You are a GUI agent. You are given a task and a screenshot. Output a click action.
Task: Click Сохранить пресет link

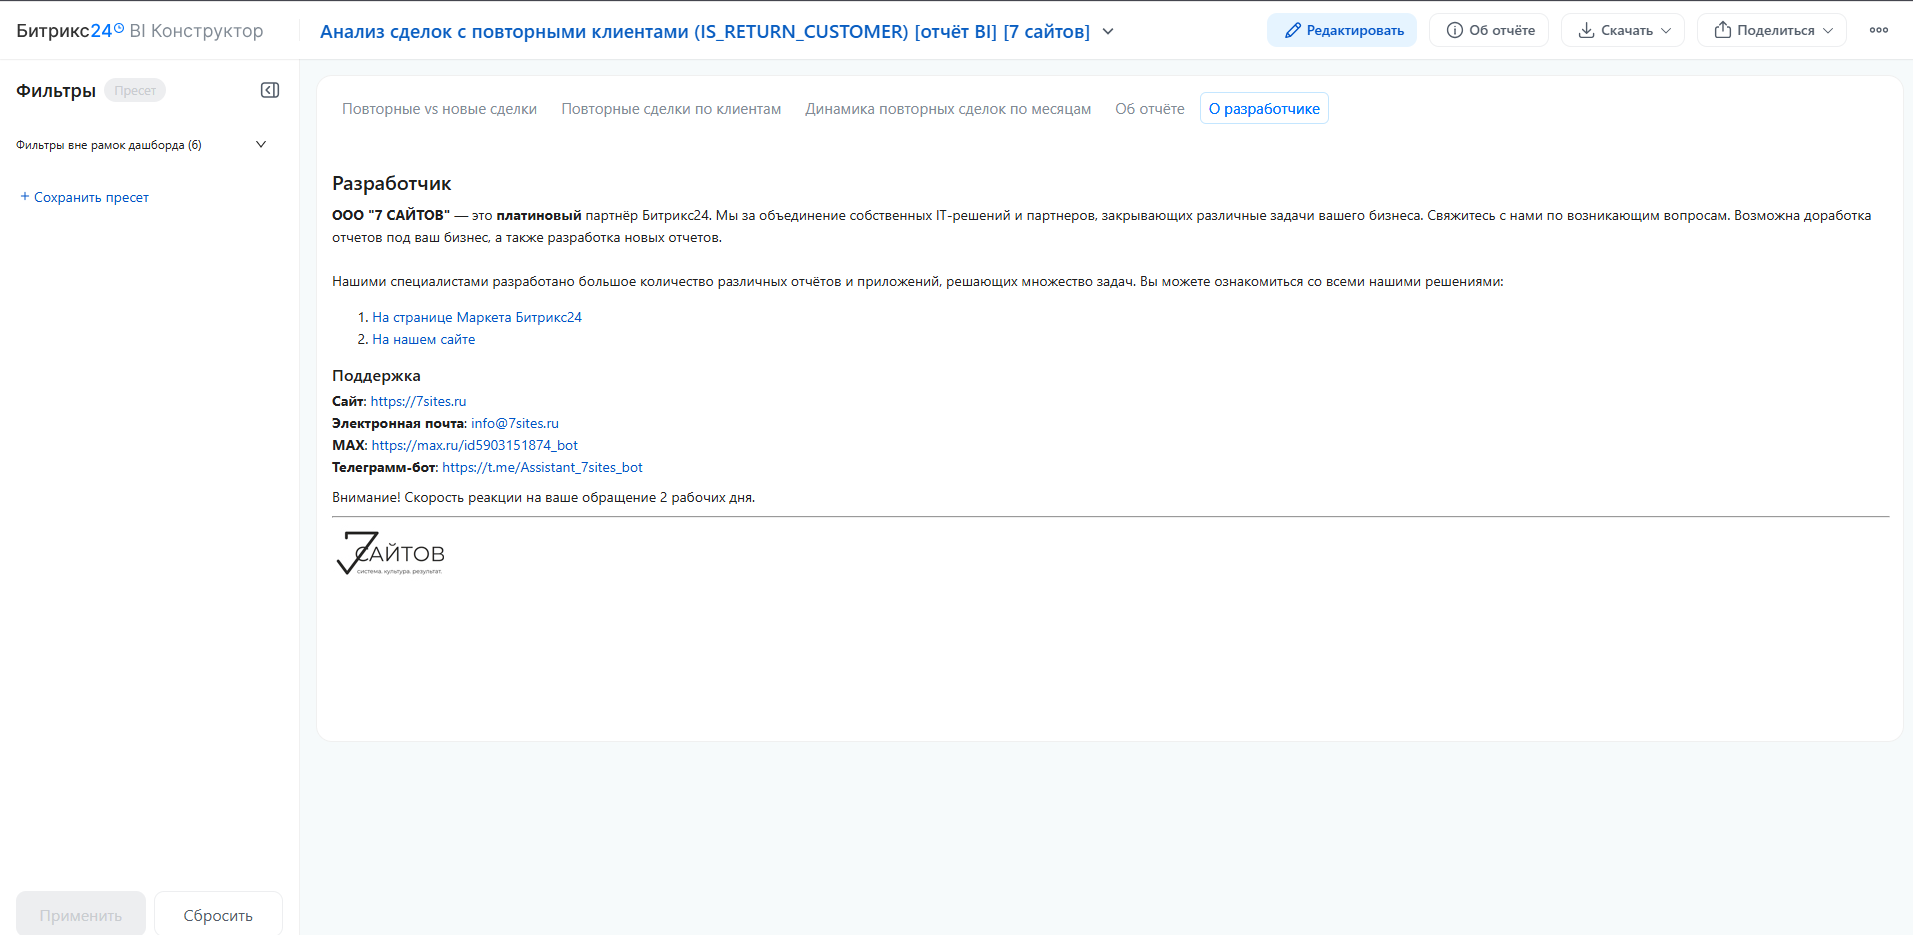point(85,197)
